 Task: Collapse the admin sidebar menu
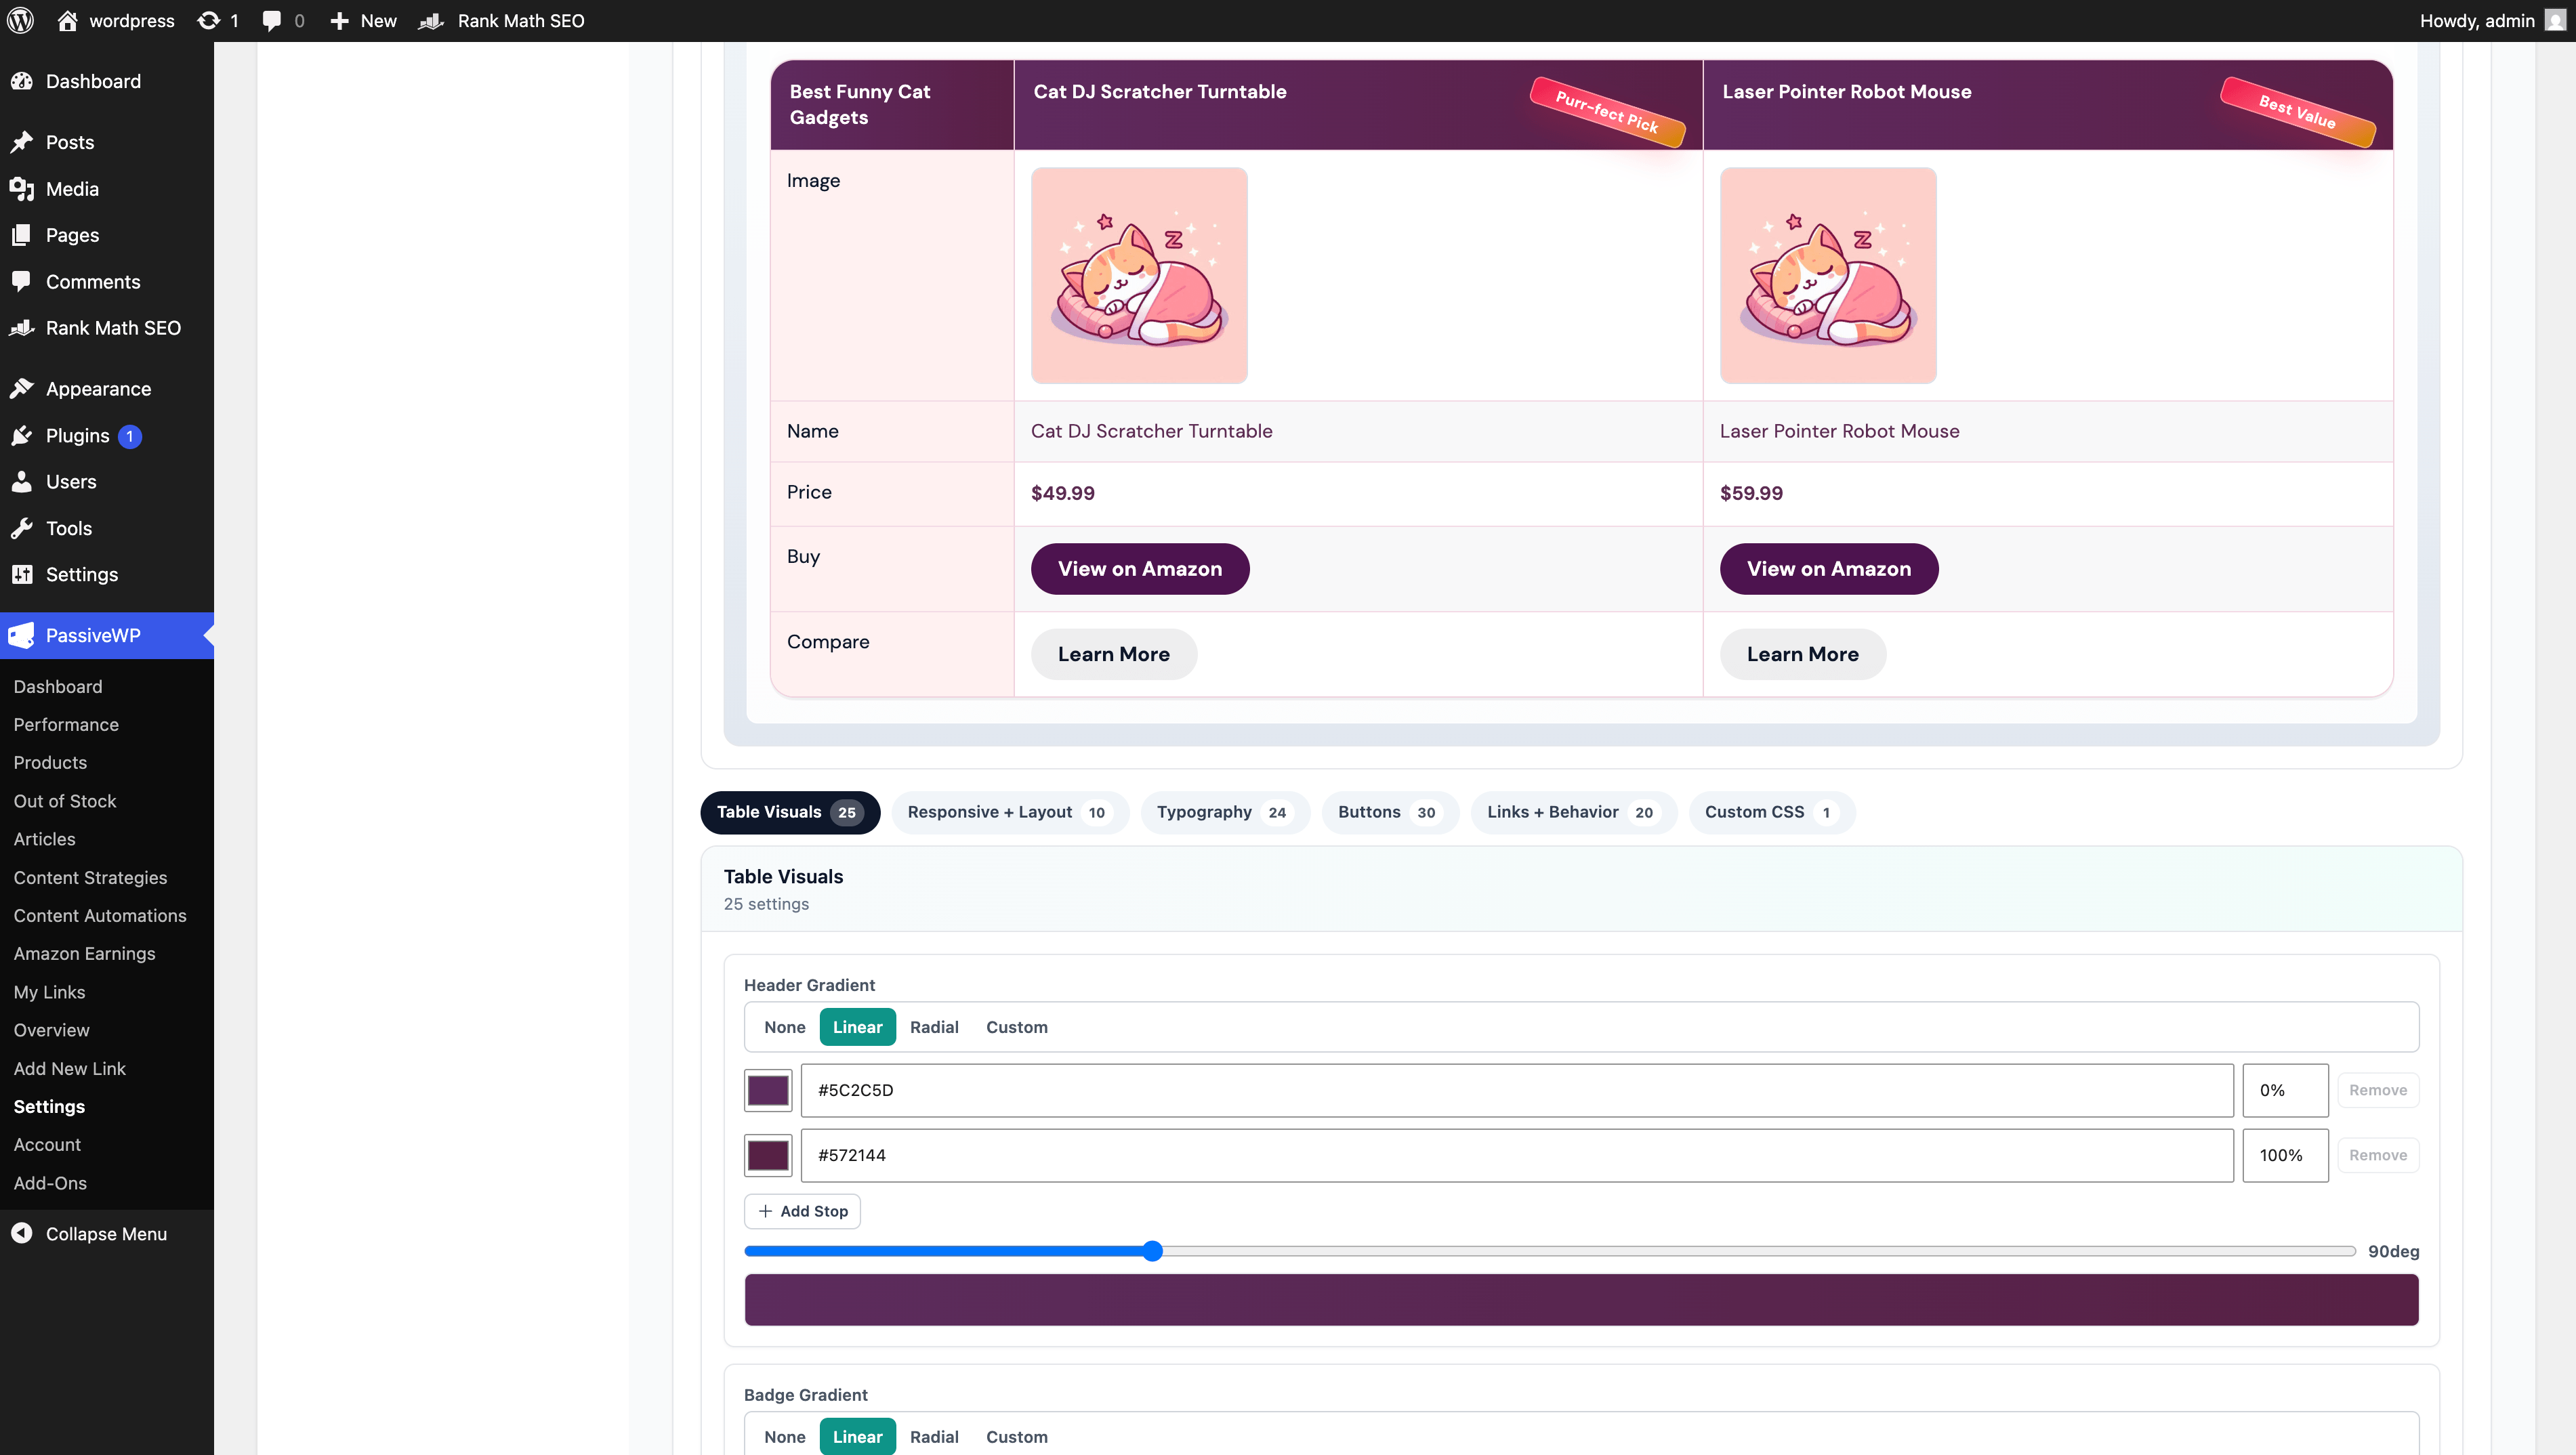pyautogui.click(x=105, y=1233)
